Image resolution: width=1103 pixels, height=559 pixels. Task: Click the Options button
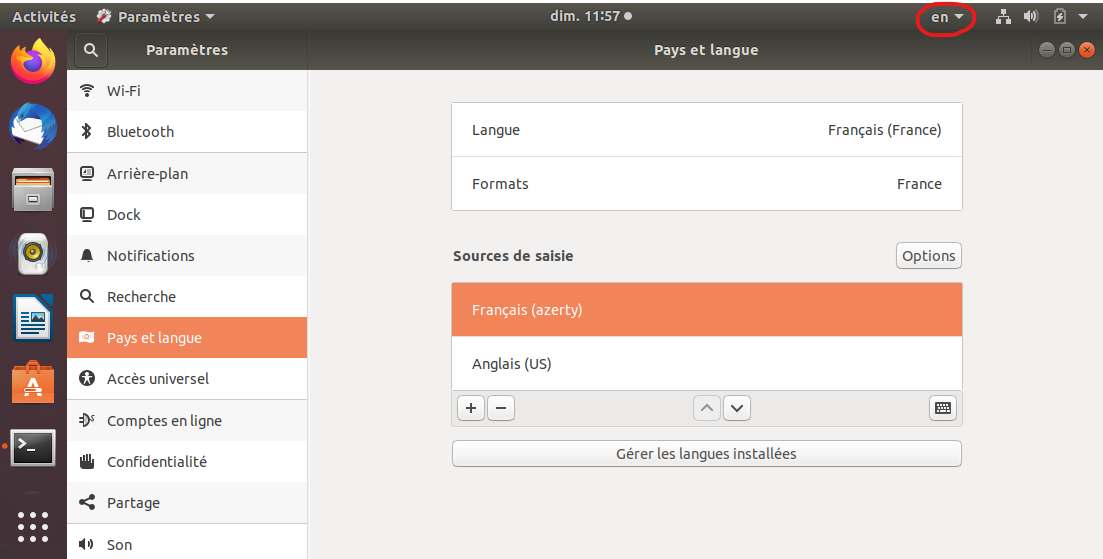click(928, 256)
